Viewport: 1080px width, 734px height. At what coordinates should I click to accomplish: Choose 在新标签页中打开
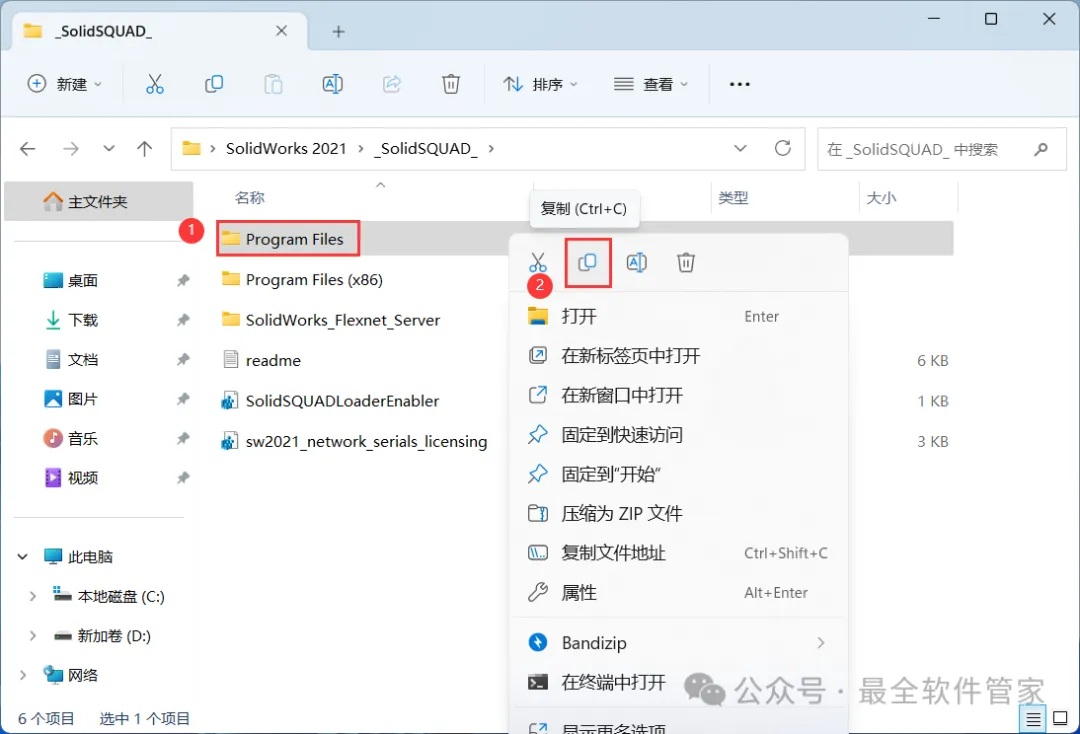pyautogui.click(x=678, y=355)
